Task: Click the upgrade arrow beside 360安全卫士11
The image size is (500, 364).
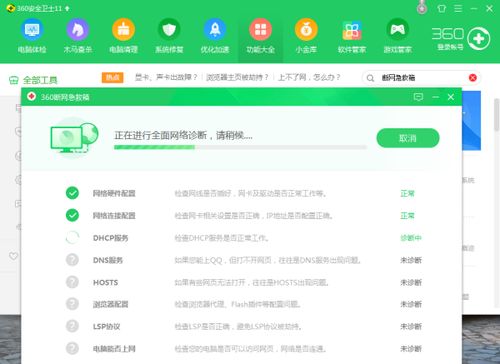Action: point(67,8)
